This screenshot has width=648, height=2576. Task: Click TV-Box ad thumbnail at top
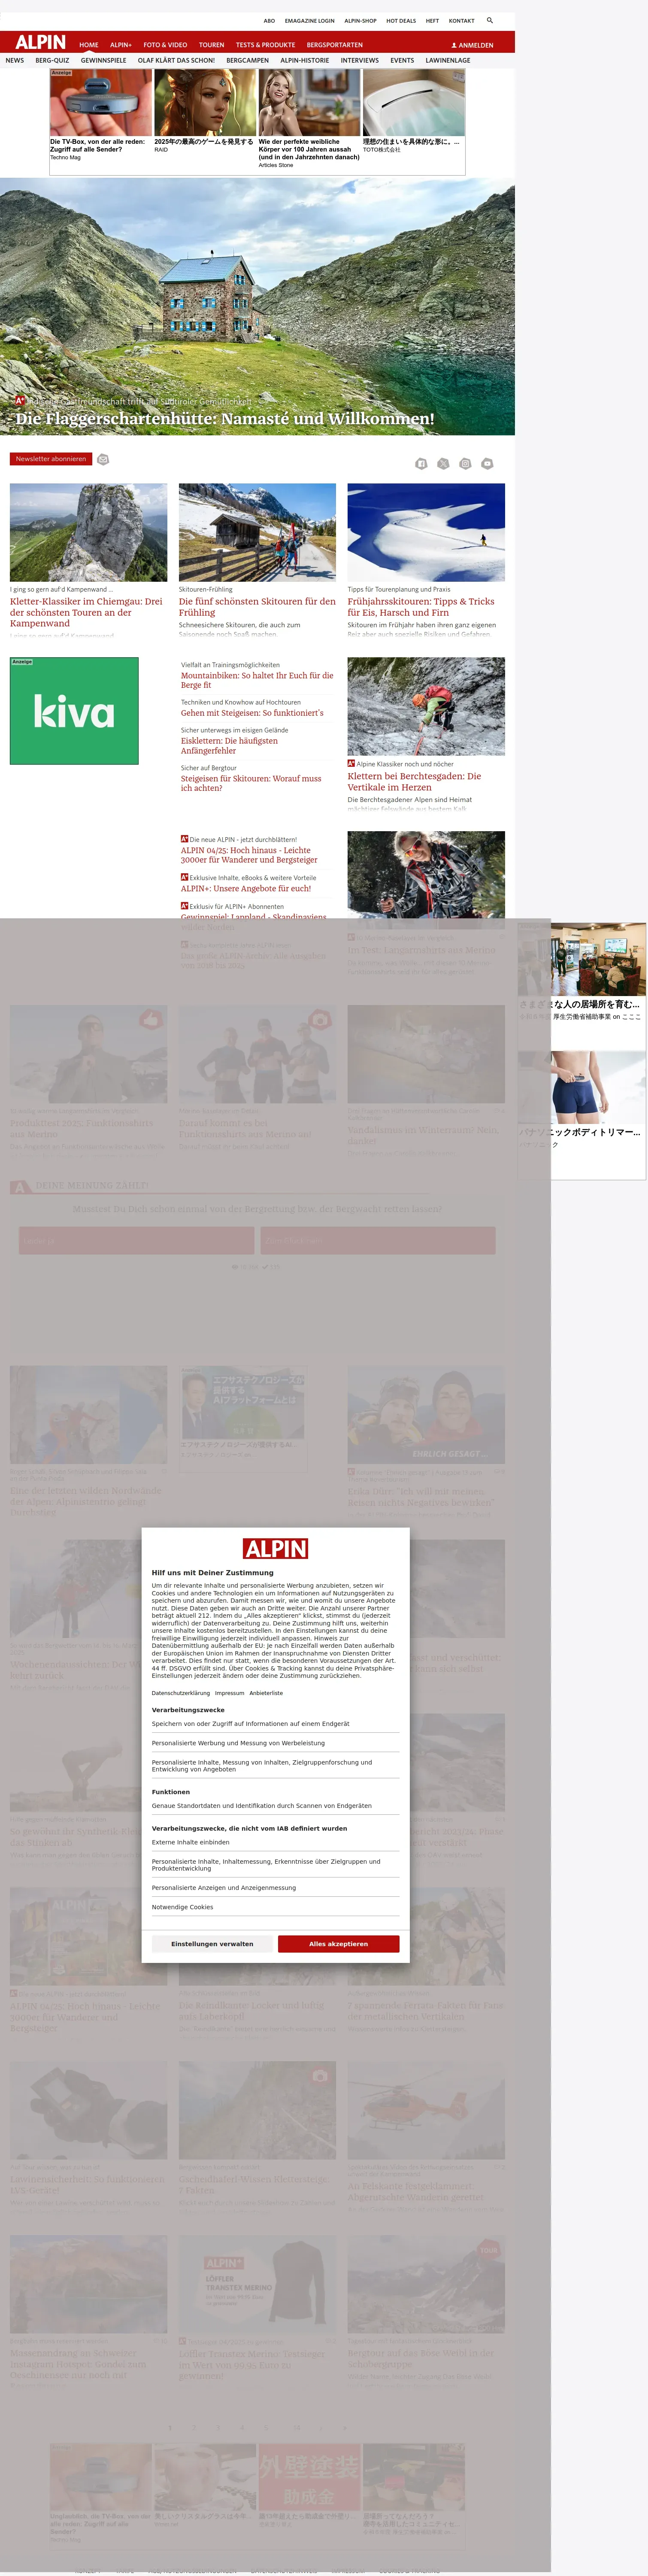[101, 103]
